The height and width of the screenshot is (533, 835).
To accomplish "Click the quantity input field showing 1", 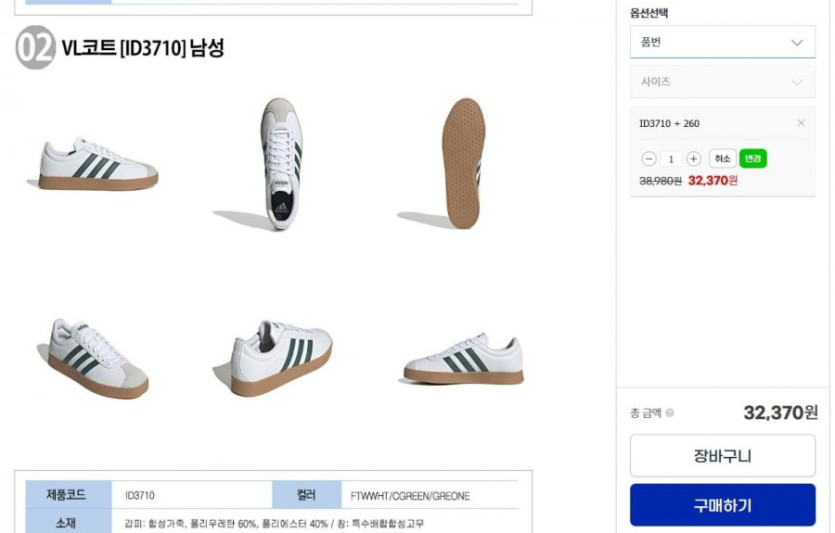I will (x=670, y=159).
